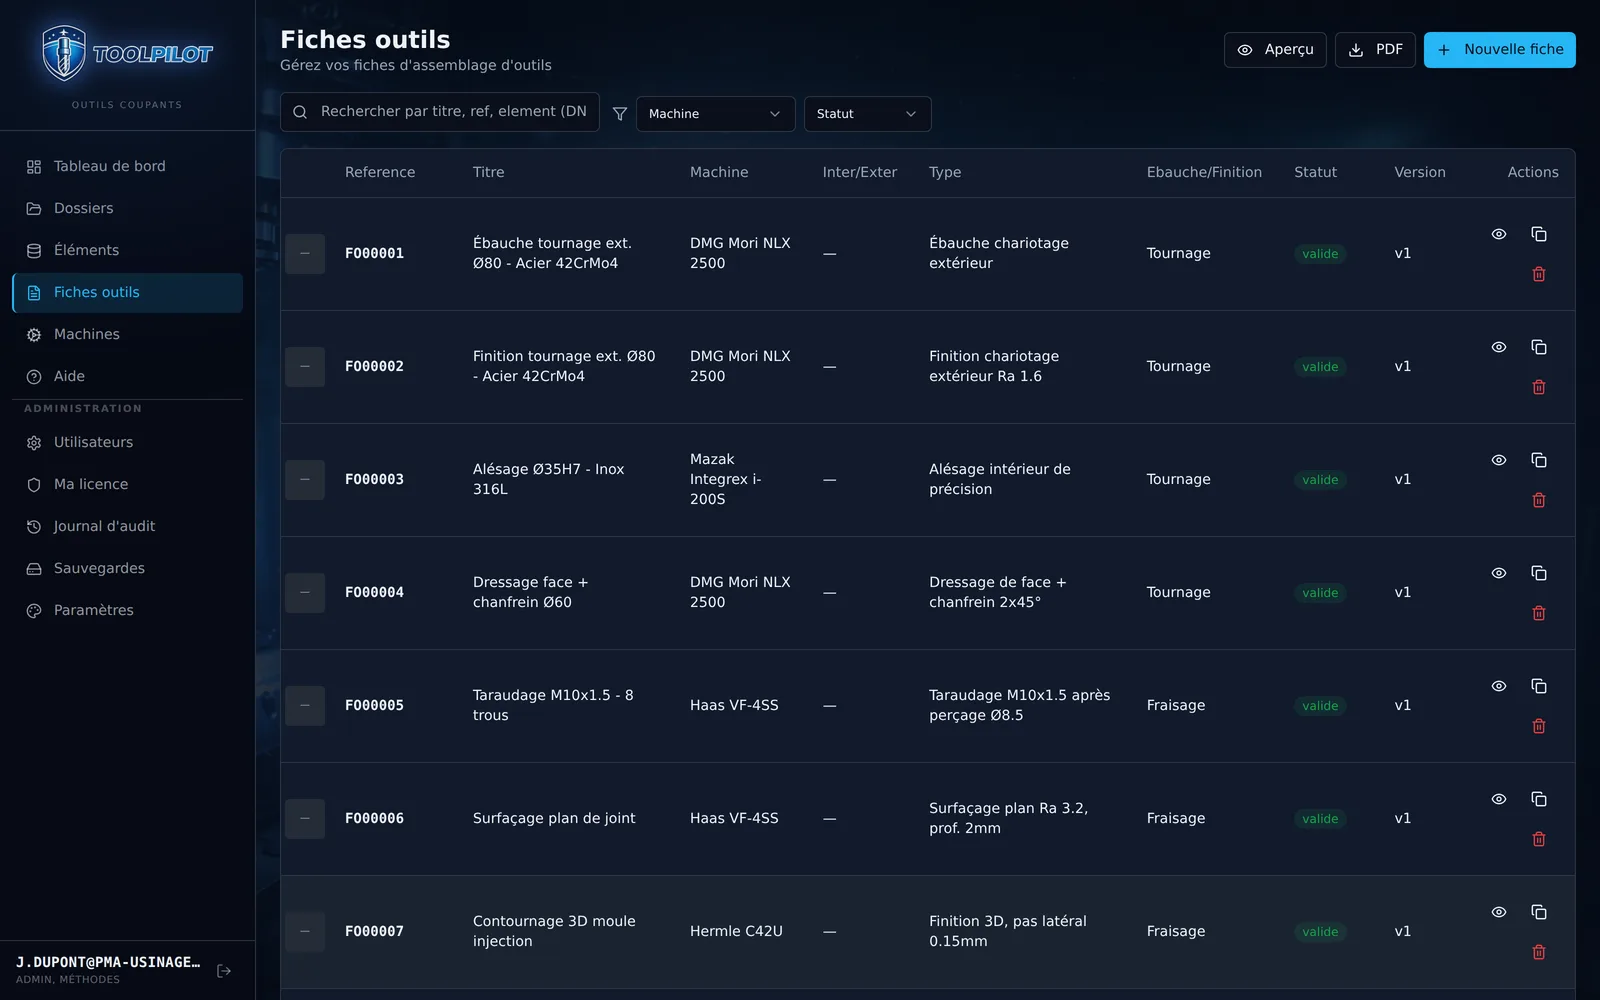
Task: Open Journal d'audit
Action: (127, 527)
